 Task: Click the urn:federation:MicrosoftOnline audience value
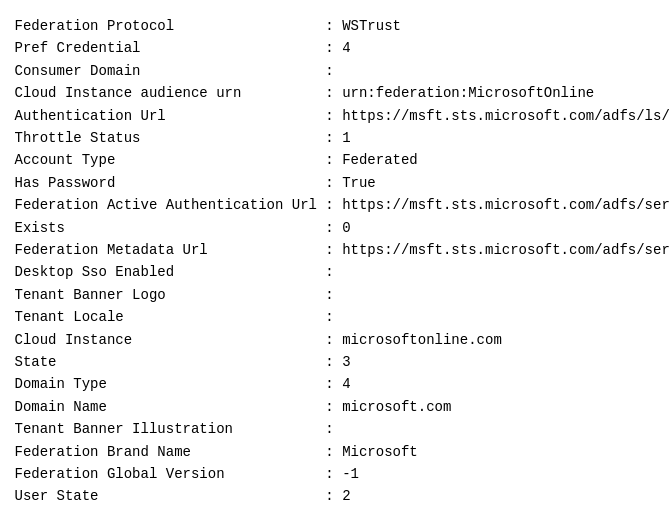tap(468, 93)
